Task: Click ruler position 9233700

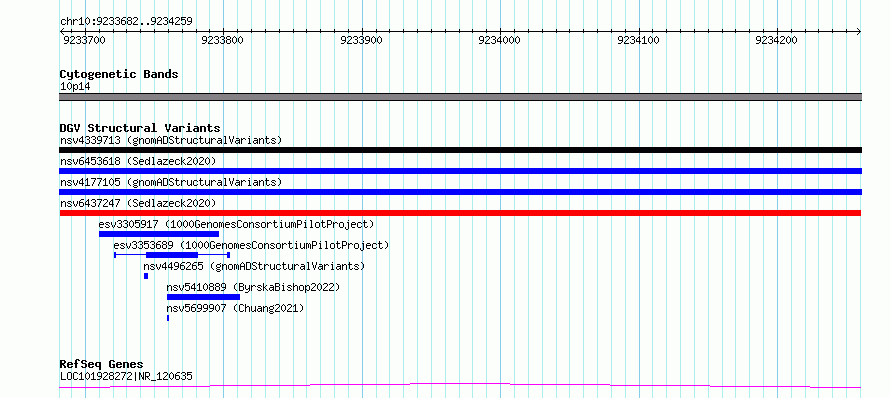Action: [x=84, y=40]
